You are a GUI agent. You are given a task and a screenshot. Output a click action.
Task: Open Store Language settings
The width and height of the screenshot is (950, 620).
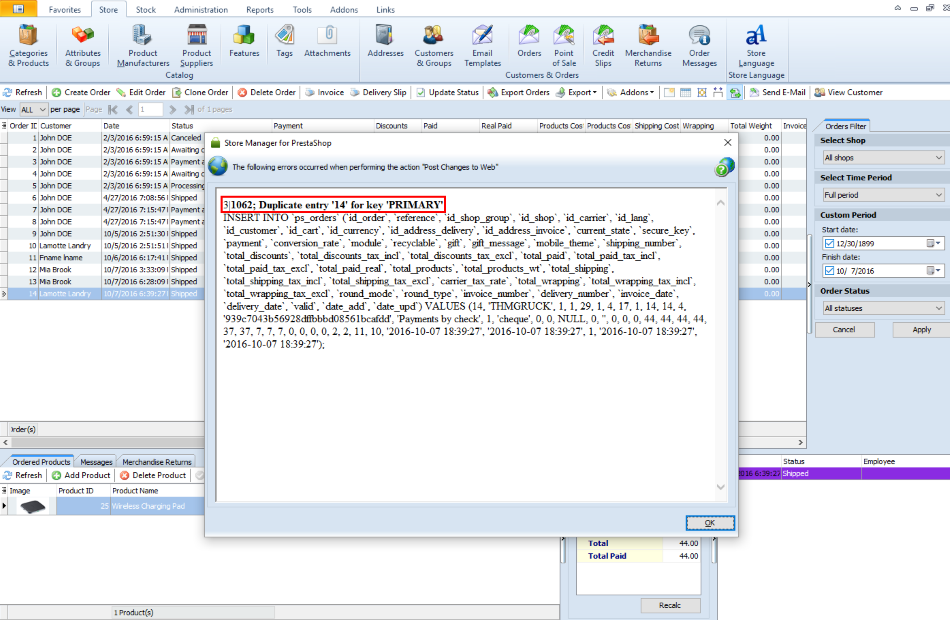point(756,45)
